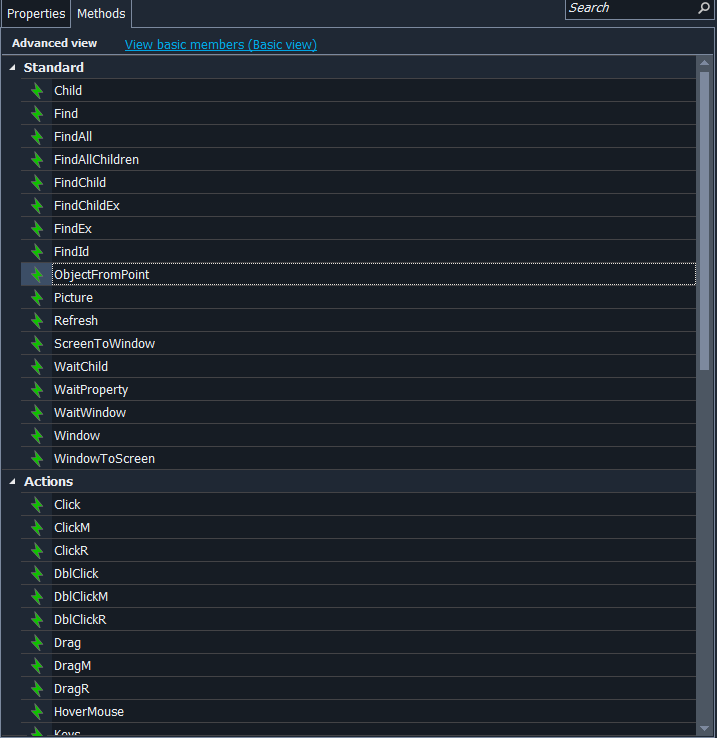Click the method icon beside ScreenToWindow
Image resolution: width=717 pixels, height=738 pixels.
(37, 344)
